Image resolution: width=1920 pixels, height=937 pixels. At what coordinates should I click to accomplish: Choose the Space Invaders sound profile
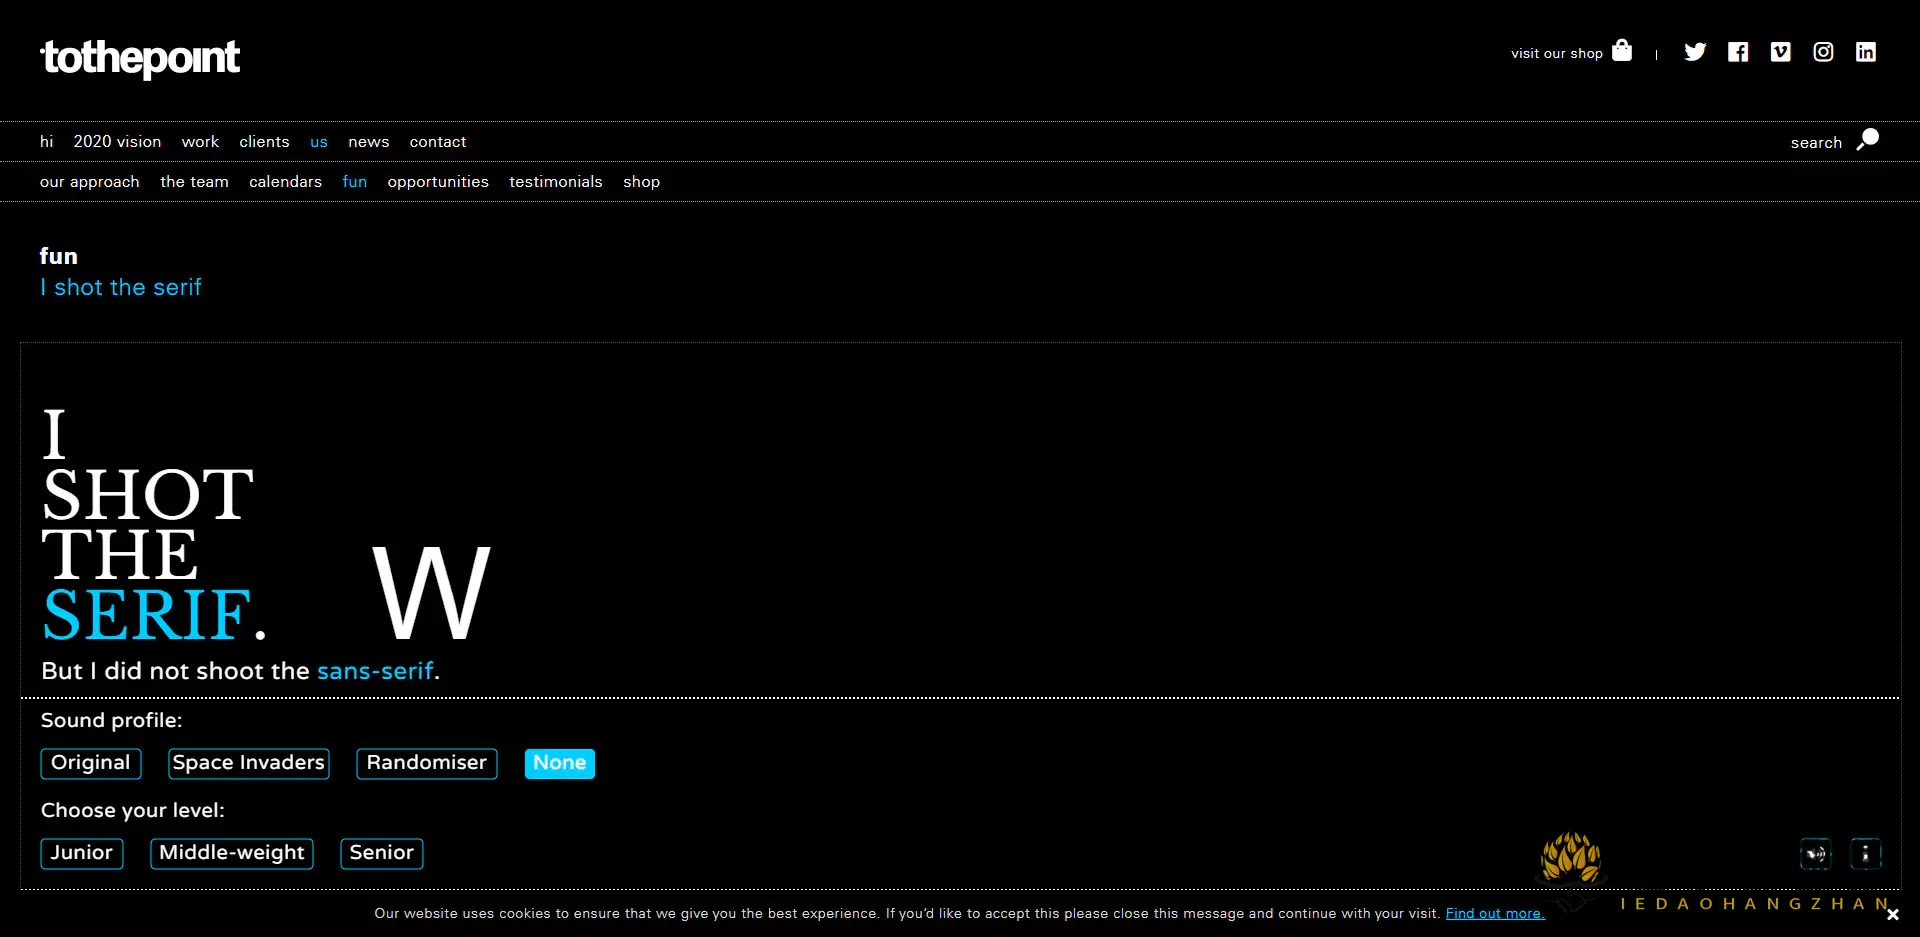tap(248, 763)
